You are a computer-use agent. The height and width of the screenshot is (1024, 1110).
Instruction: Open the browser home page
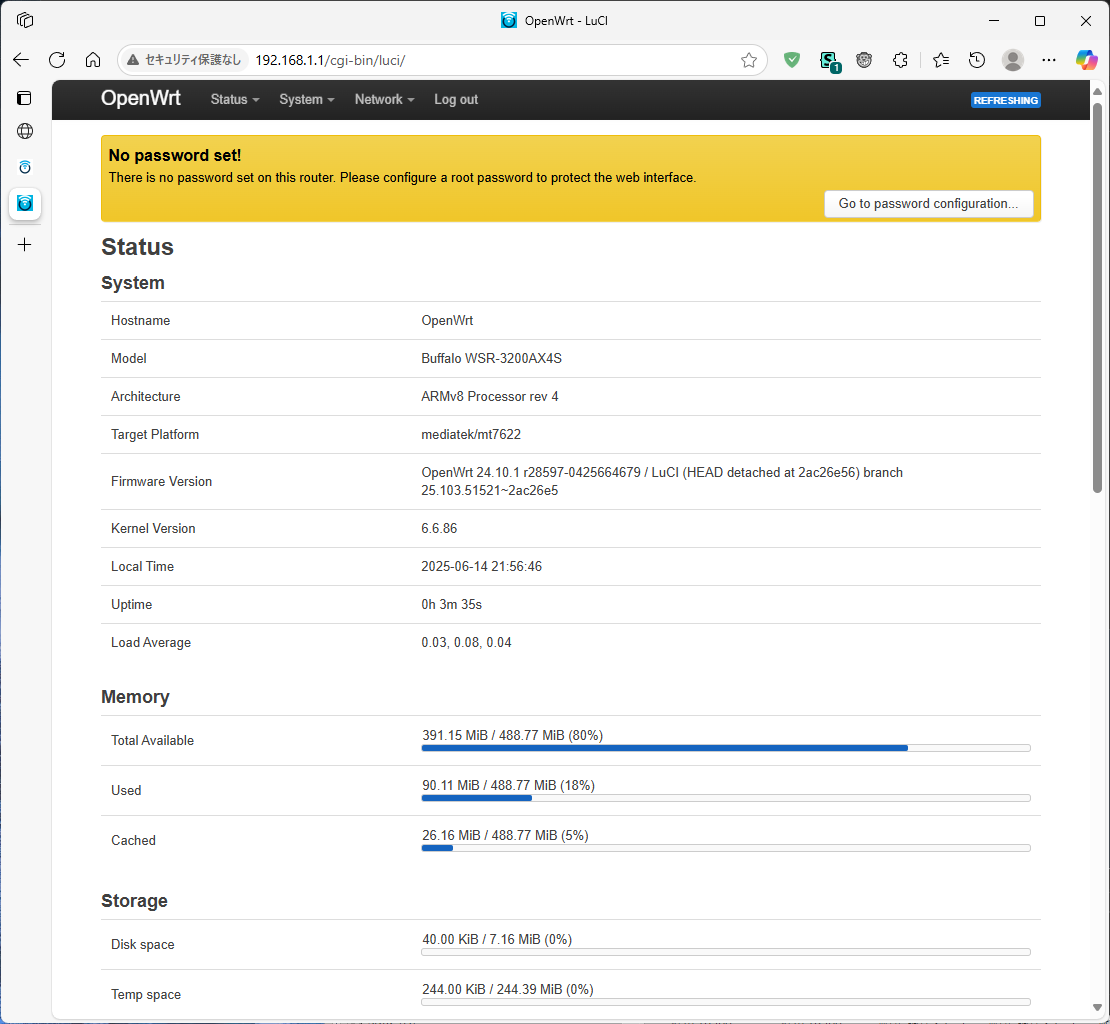(x=93, y=60)
